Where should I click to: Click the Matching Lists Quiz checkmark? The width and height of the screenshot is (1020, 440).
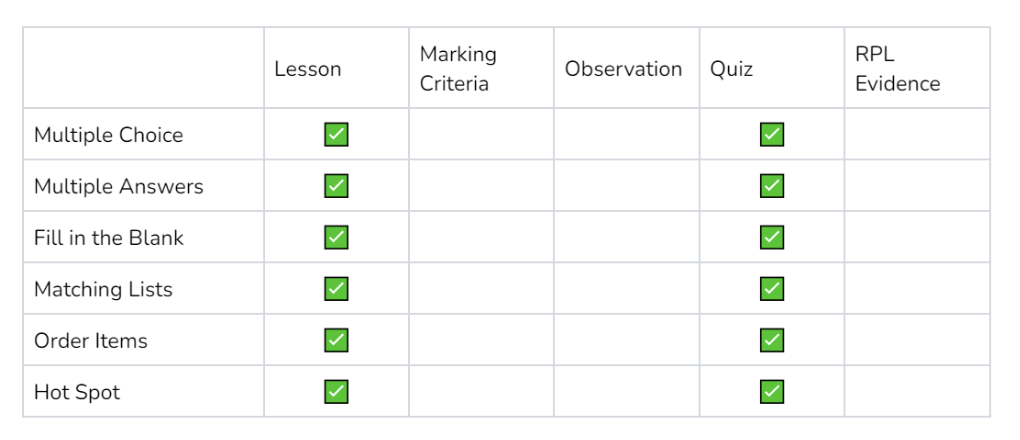pos(772,289)
